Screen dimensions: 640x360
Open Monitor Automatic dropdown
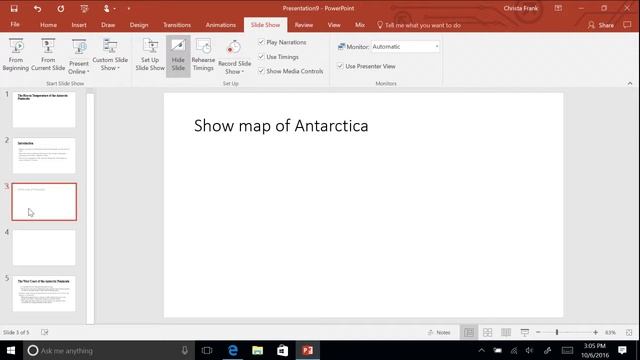[x=436, y=47]
